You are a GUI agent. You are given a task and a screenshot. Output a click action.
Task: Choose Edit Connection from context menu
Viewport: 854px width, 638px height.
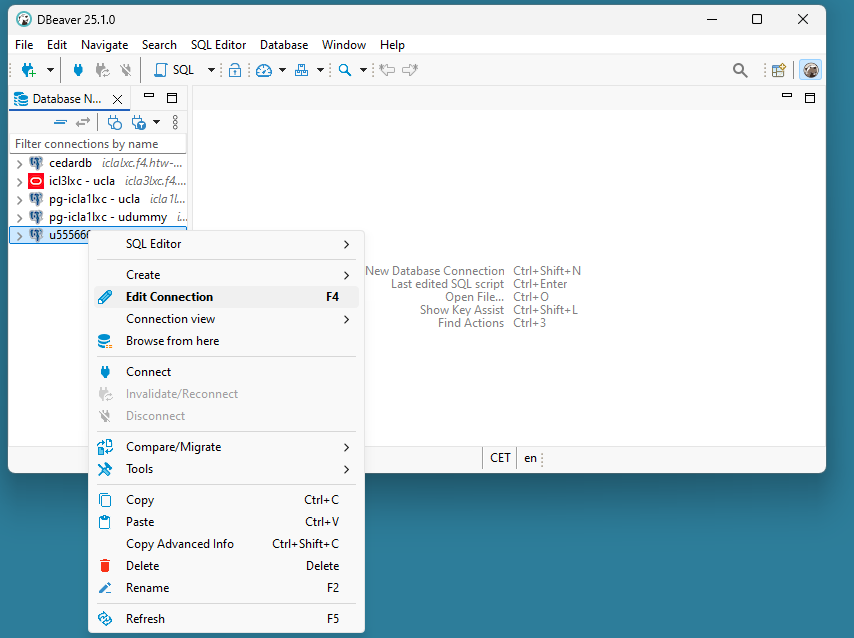(226, 297)
